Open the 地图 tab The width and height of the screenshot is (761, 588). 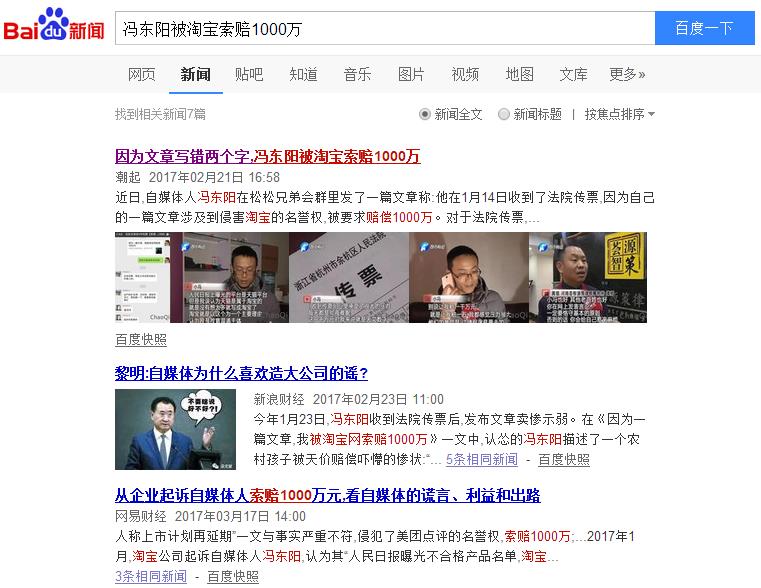519,74
